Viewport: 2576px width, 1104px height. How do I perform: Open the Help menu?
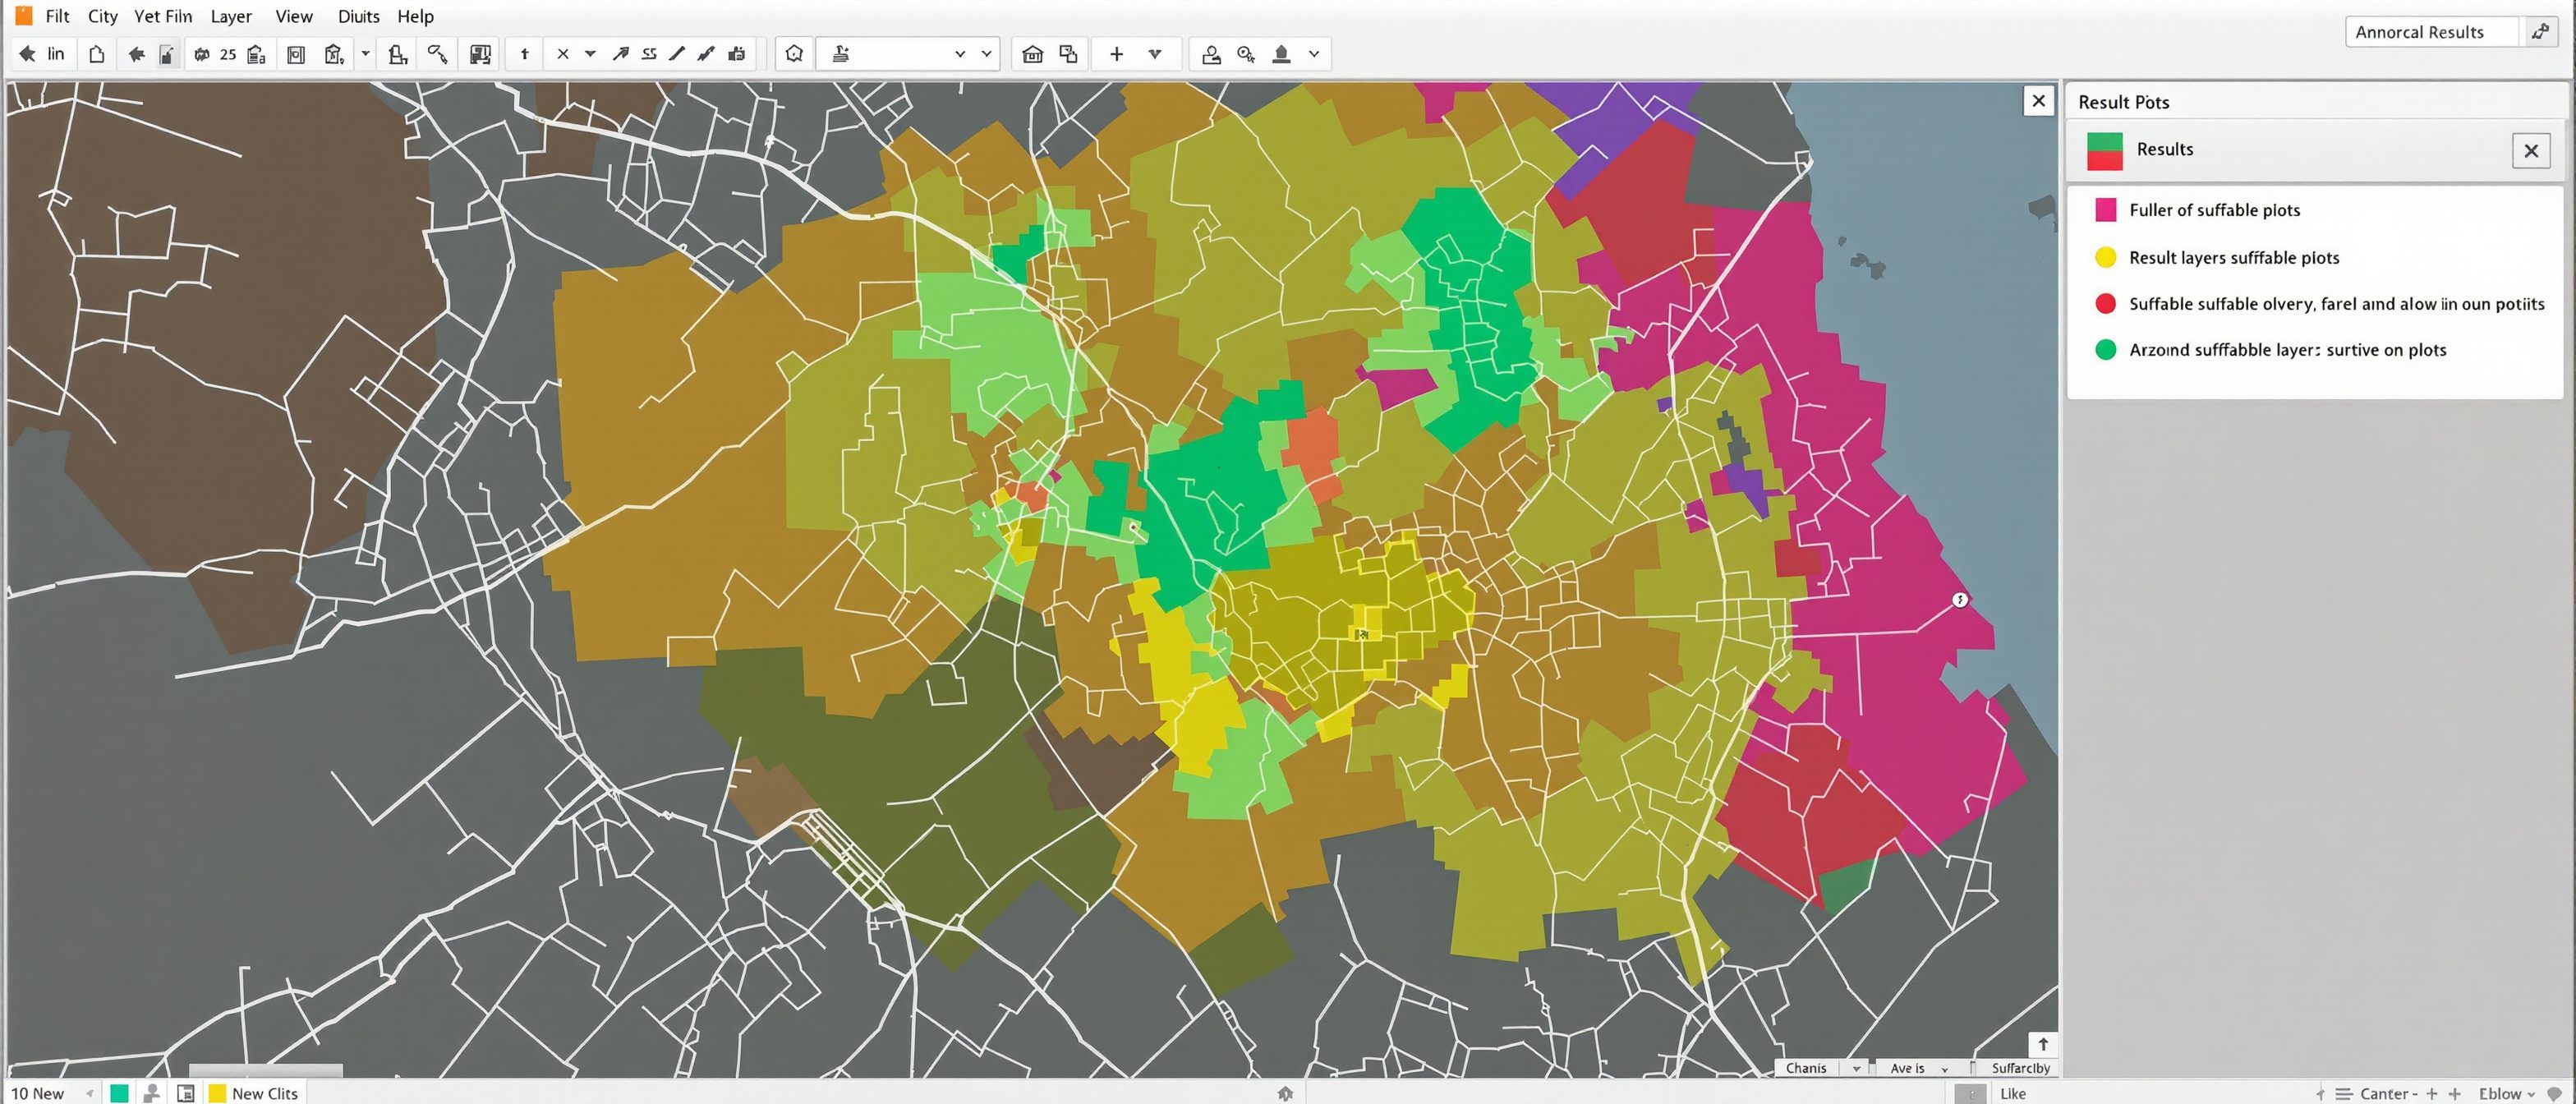click(416, 16)
